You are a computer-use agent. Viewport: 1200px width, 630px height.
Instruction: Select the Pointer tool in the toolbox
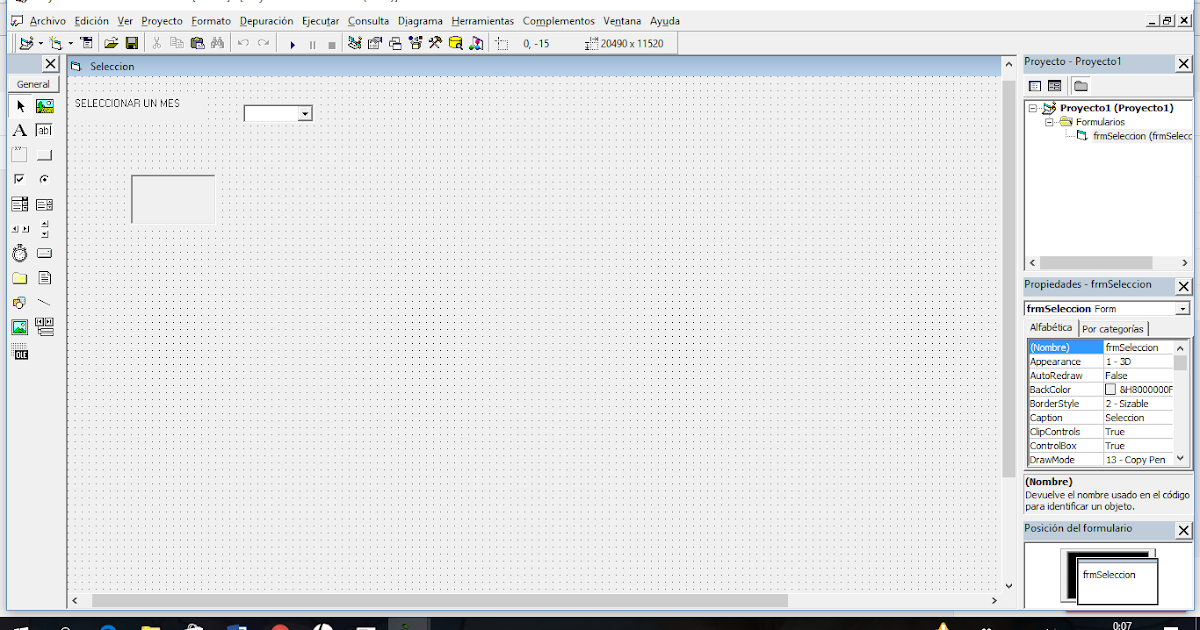(19, 105)
